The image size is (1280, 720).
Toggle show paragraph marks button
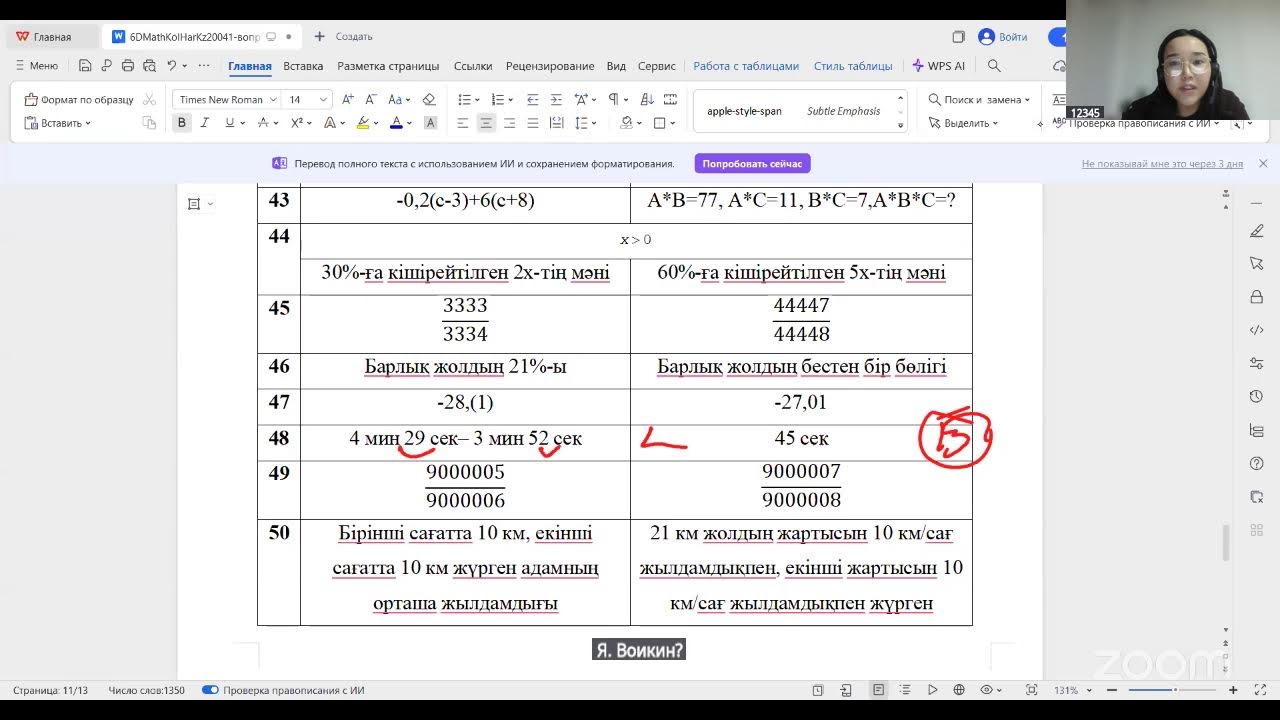point(613,100)
